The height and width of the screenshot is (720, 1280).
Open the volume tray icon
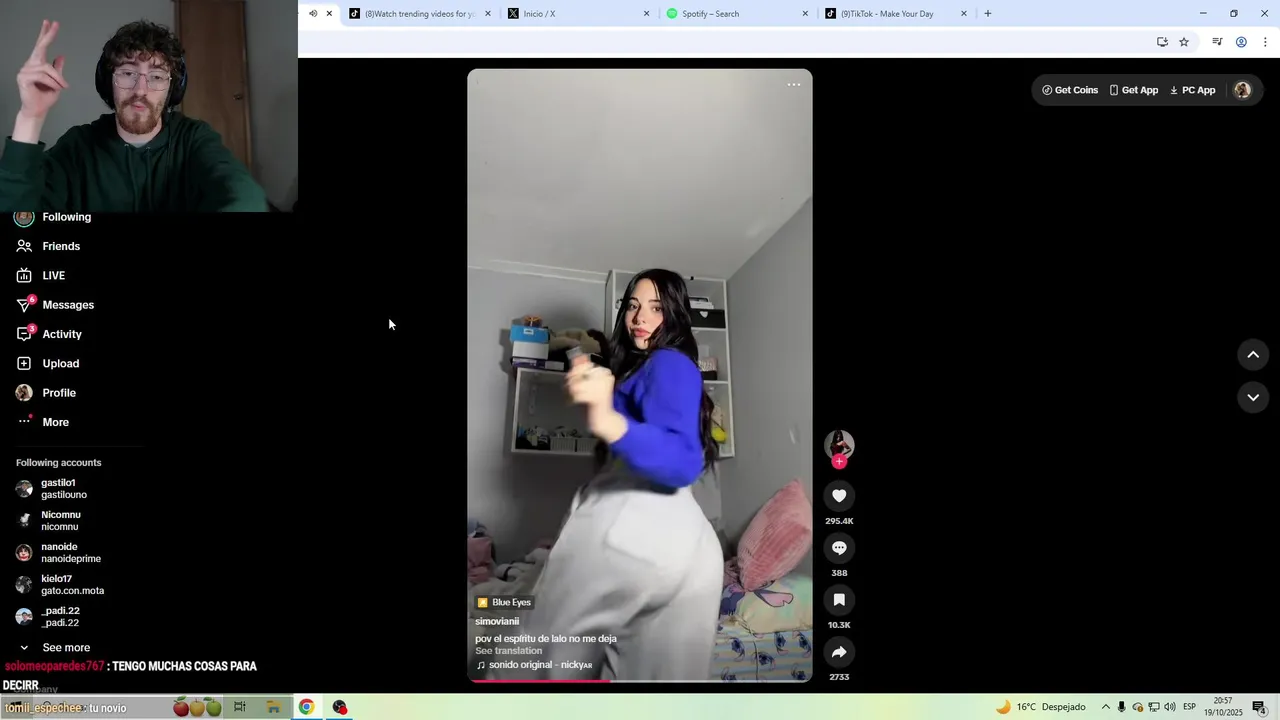[x=1170, y=707]
